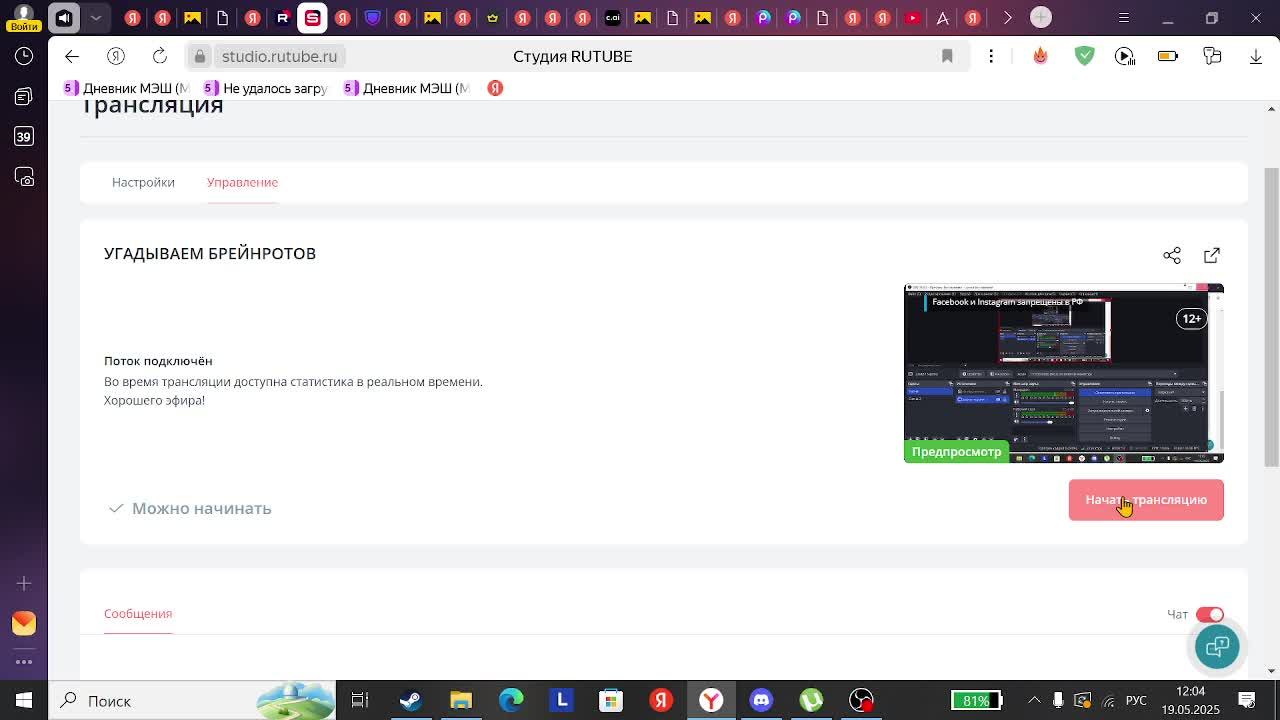Open uTorrent from the taskbar
Screen dimensions: 1280x720
811,701
